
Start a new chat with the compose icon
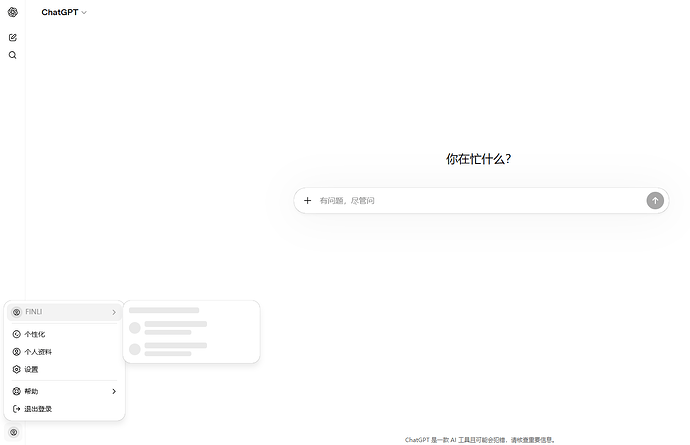13,37
